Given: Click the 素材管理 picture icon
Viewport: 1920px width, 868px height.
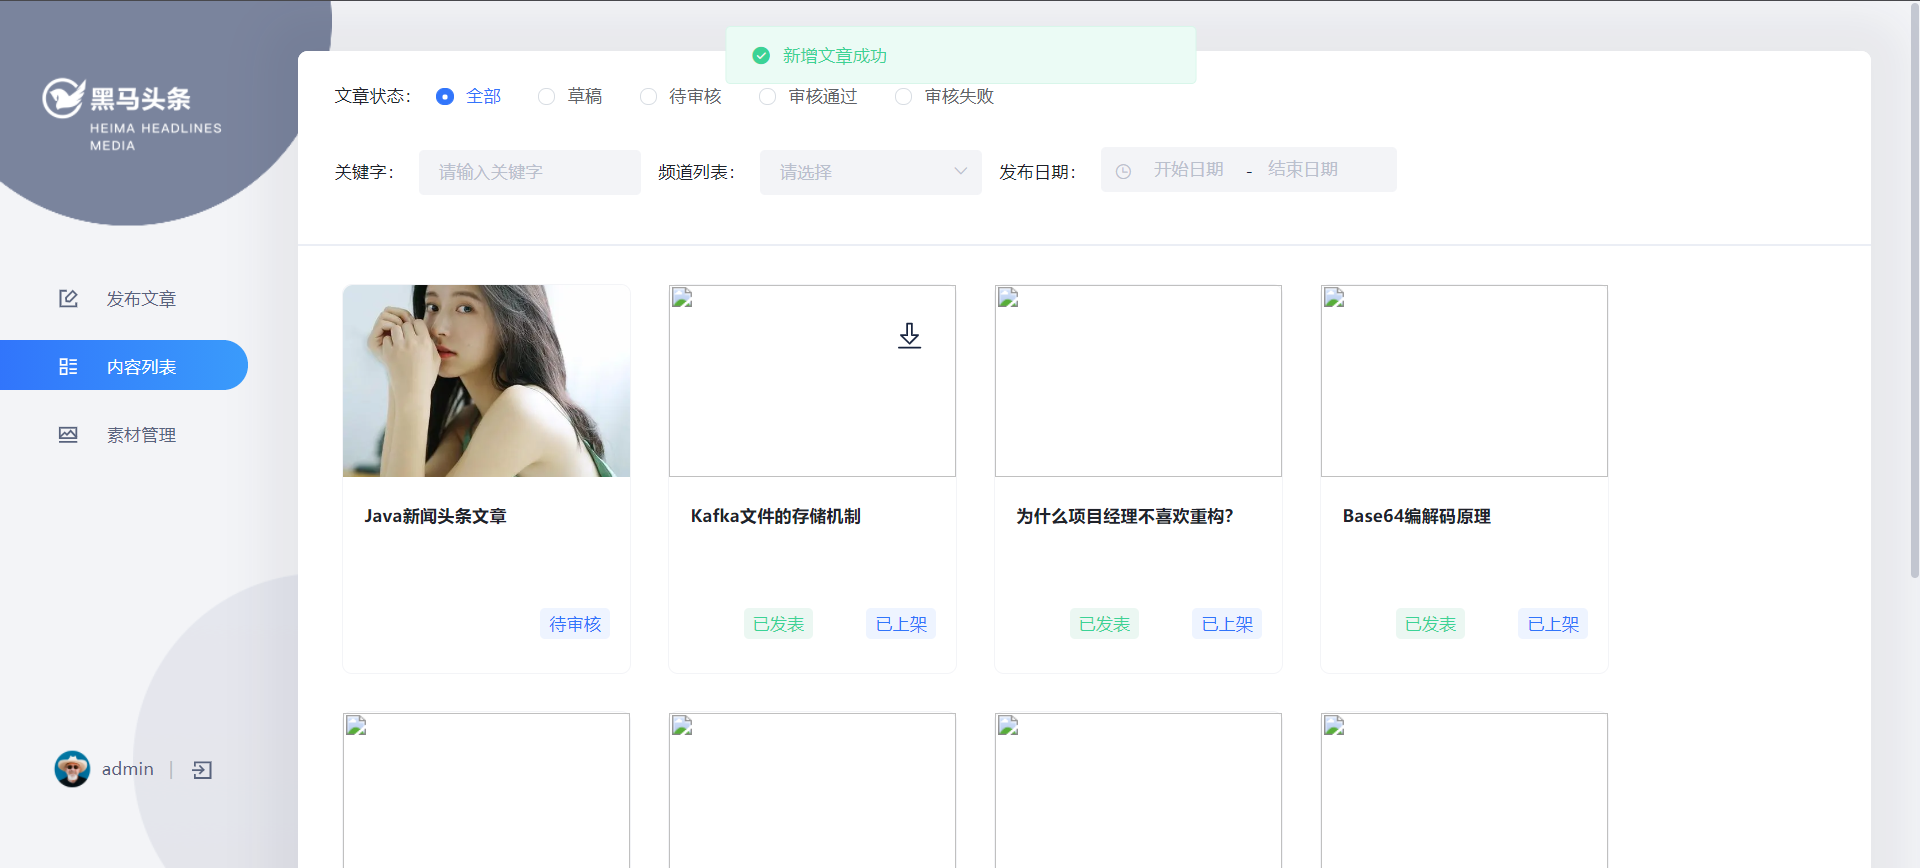Looking at the screenshot, I should coord(68,434).
